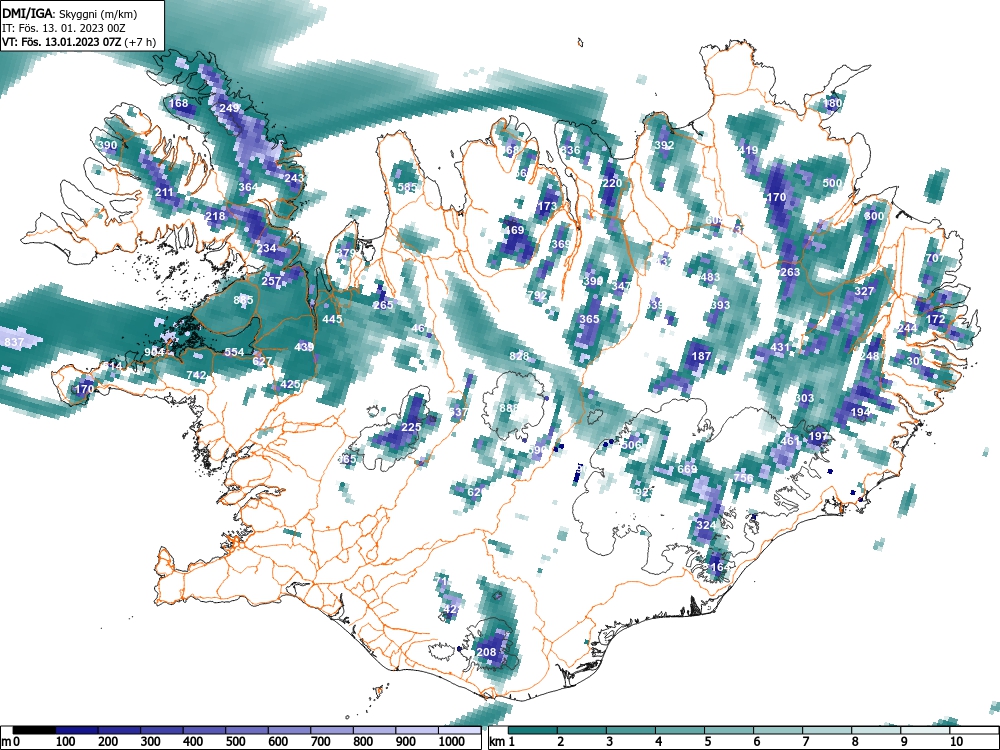Click the '10' label on the km scale
Screen dimensions: 1000x750
tap(955, 742)
